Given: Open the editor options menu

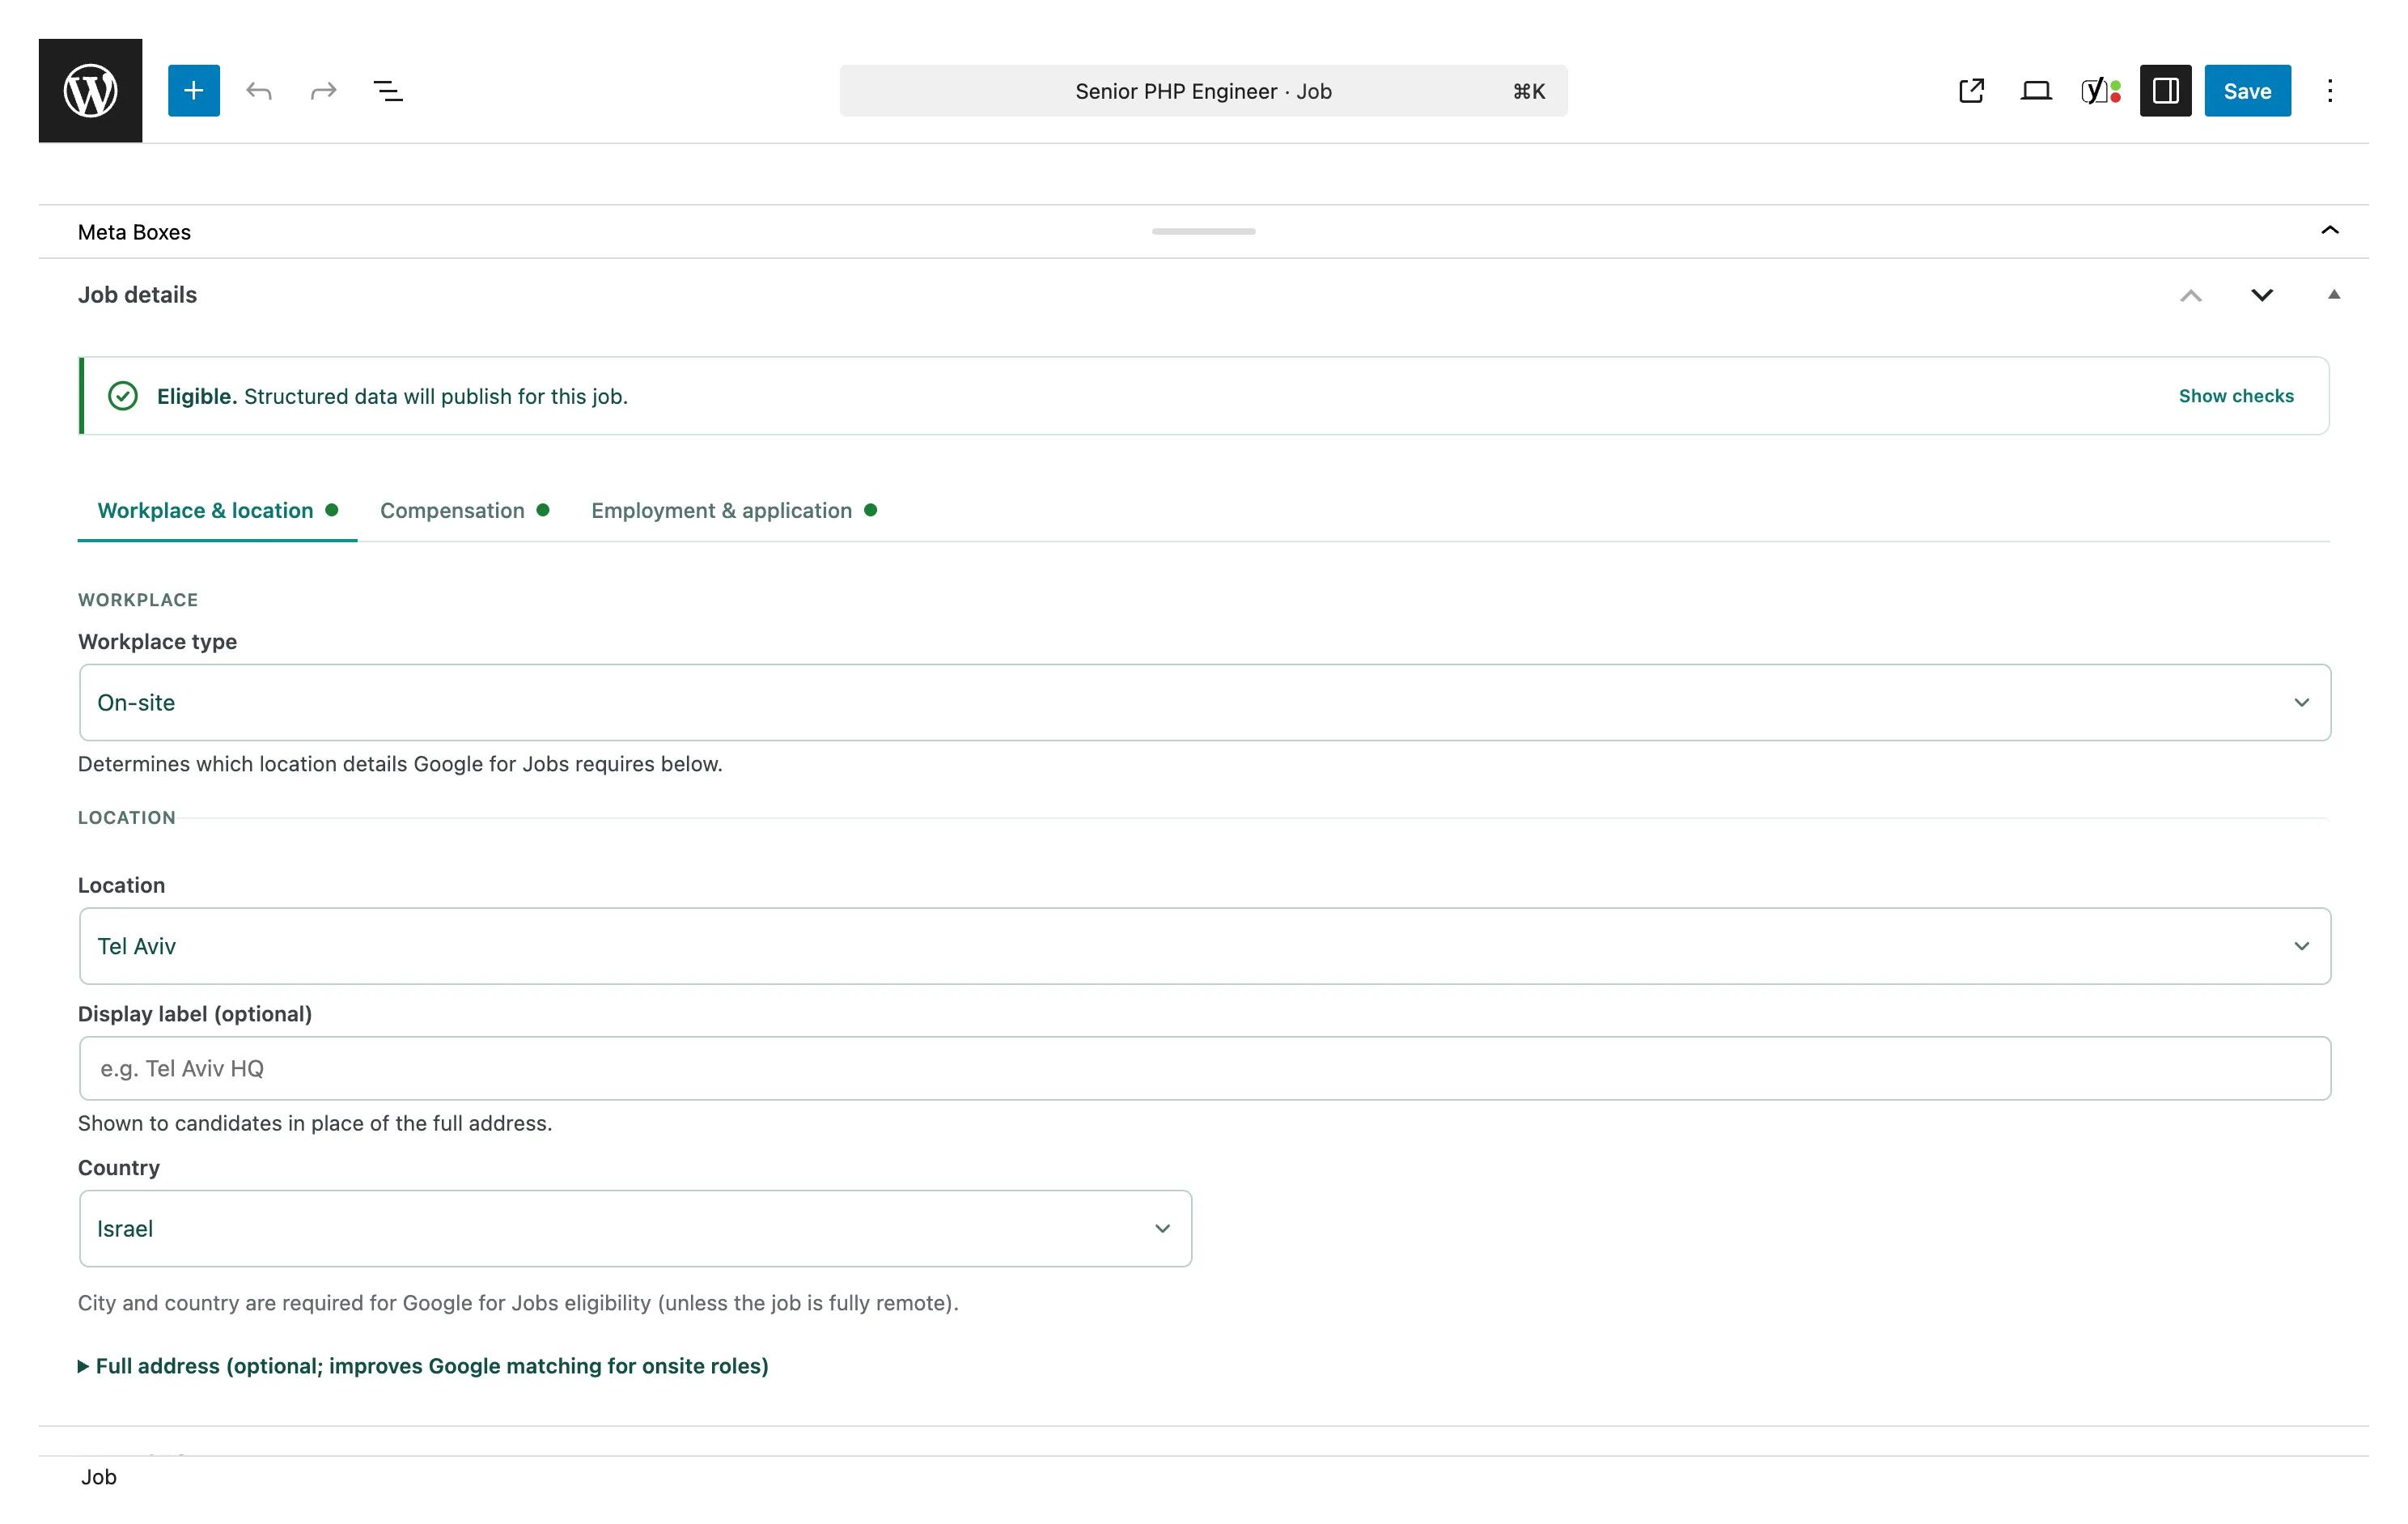Looking at the screenshot, I should point(2330,91).
